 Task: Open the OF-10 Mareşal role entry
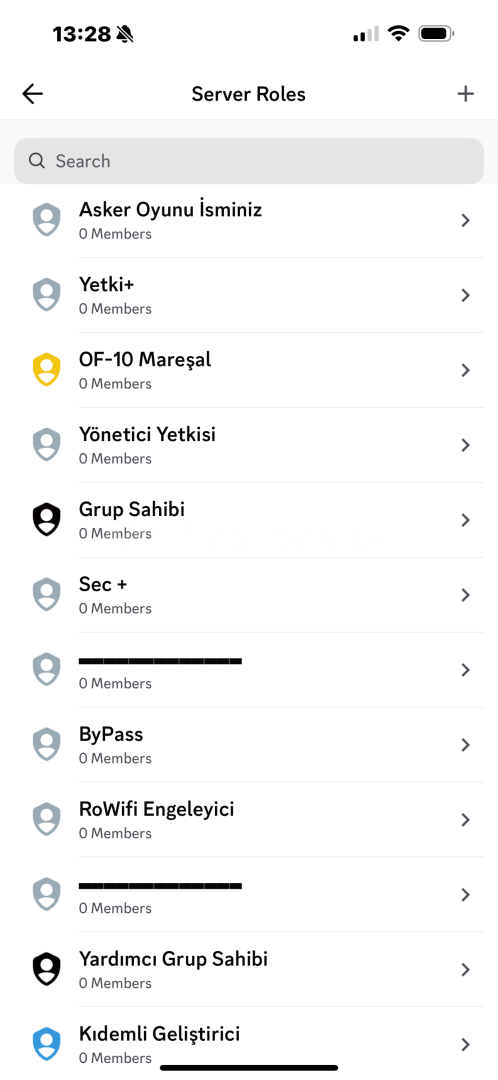pos(249,370)
